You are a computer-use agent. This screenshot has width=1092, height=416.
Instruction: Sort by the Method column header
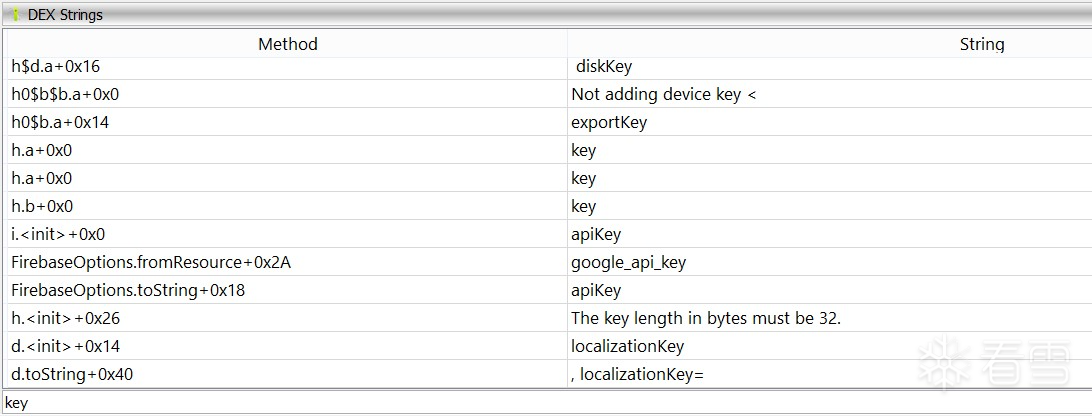287,44
